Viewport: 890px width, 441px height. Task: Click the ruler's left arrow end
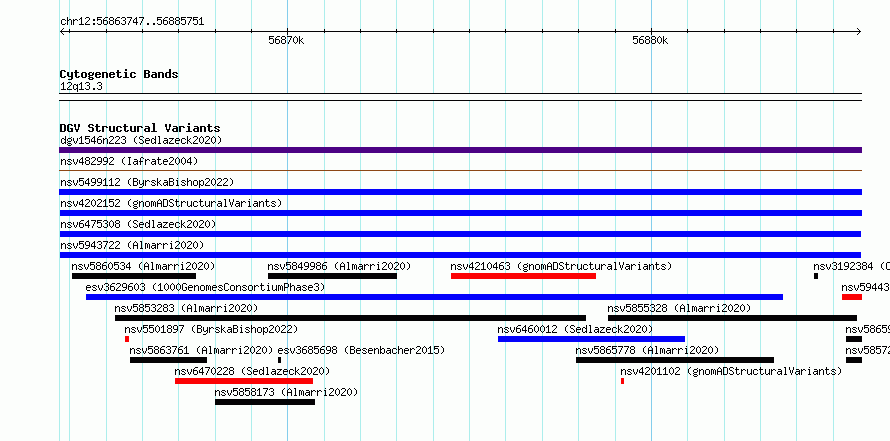tap(63, 32)
